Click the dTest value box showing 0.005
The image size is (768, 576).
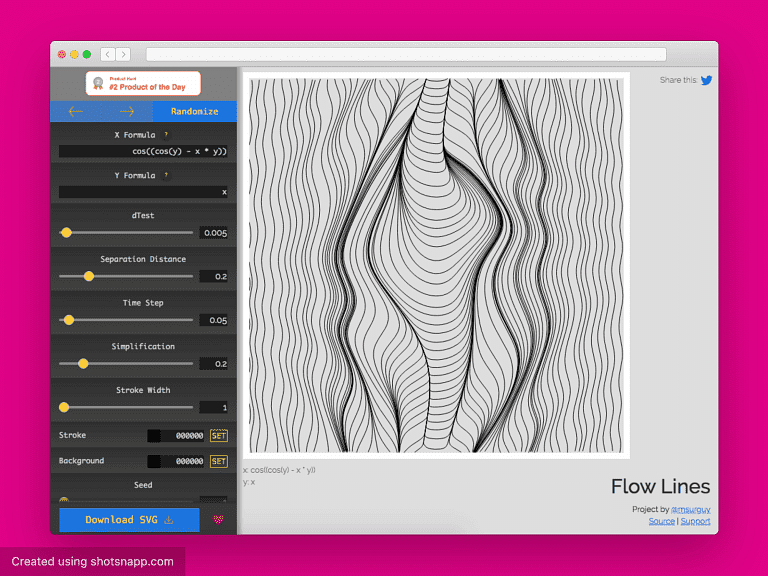click(x=213, y=233)
